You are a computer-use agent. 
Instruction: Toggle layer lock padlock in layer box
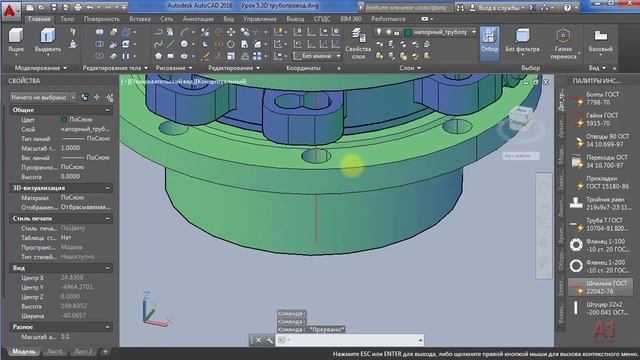(x=396, y=32)
